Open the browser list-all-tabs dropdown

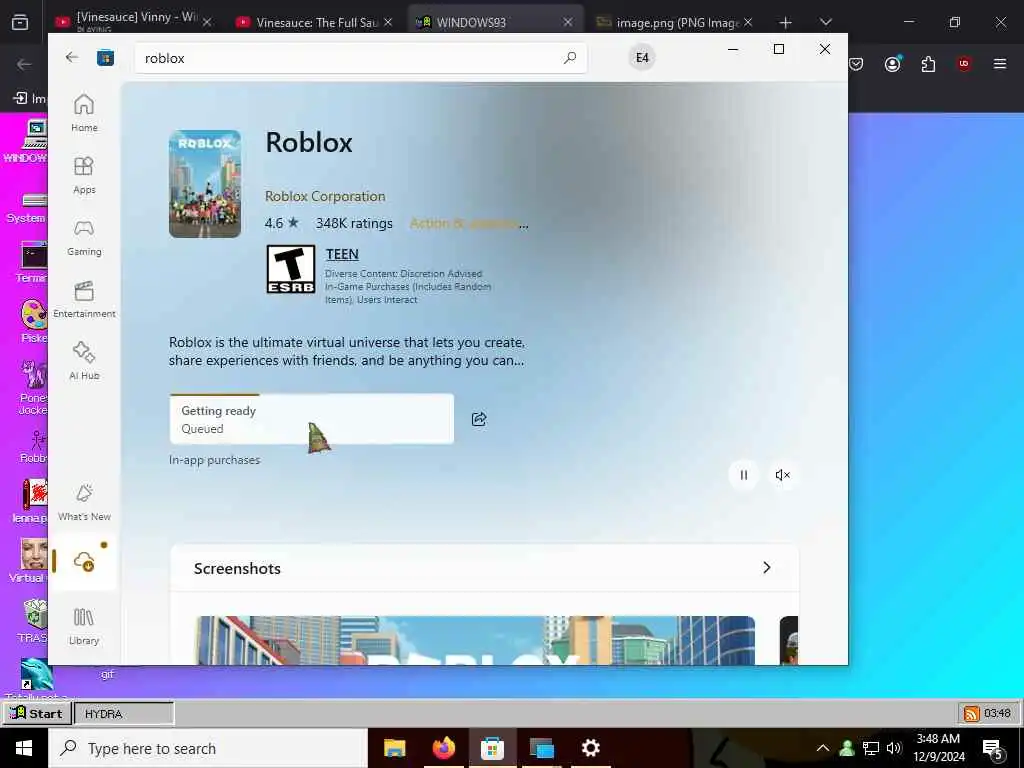[825, 22]
